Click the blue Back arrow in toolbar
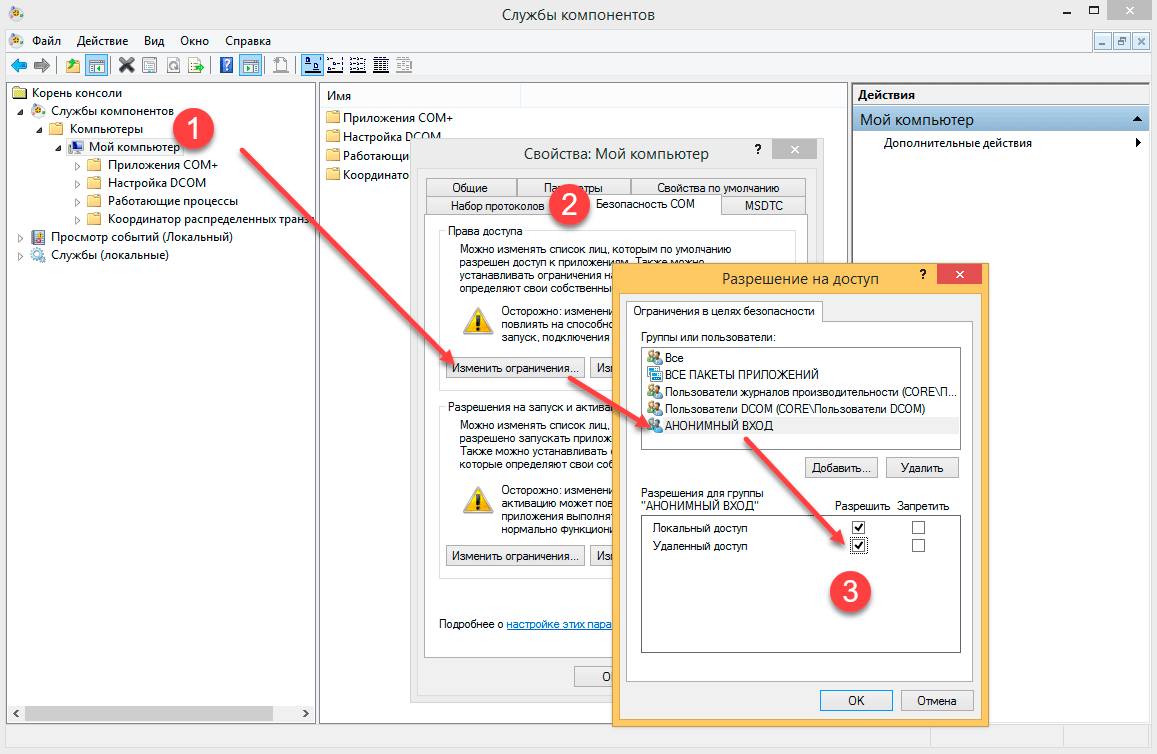The image size is (1157, 754). pyautogui.click(x=18, y=66)
